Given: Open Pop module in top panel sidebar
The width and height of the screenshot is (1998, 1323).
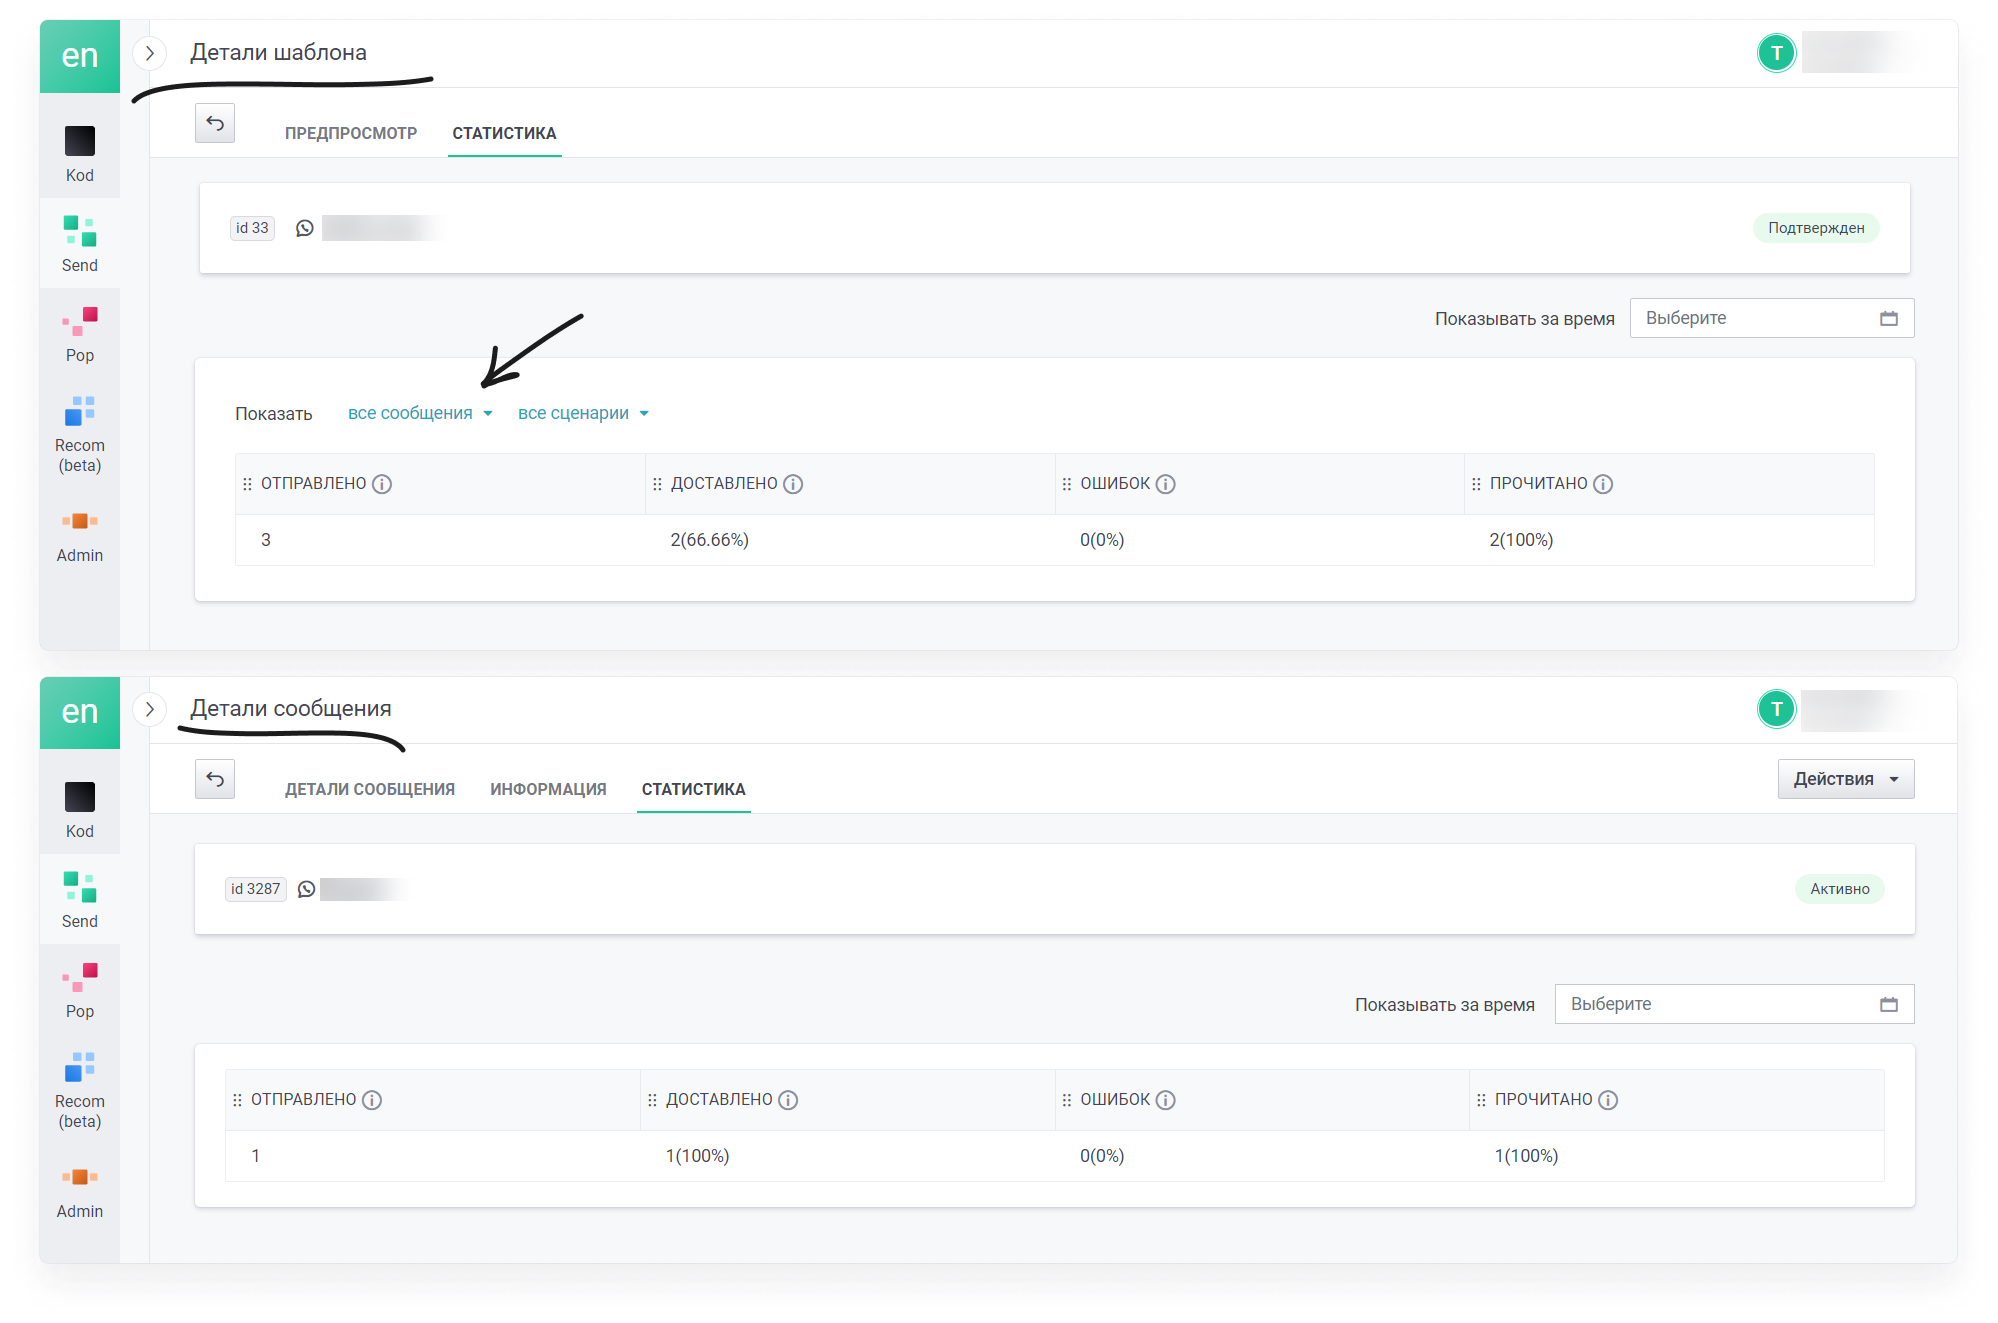Looking at the screenshot, I should (80, 333).
